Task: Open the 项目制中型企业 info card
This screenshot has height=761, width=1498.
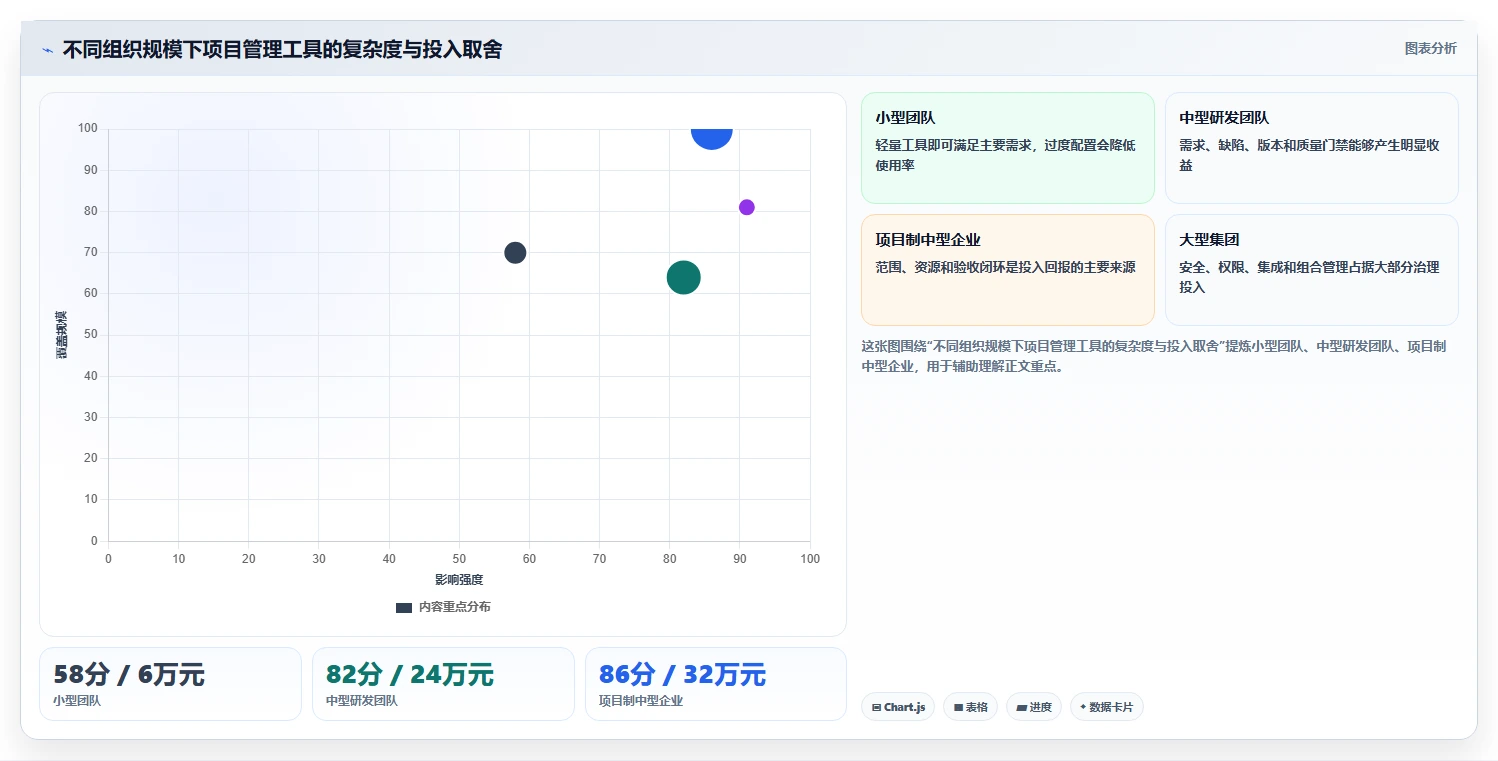Action: coord(1007,270)
